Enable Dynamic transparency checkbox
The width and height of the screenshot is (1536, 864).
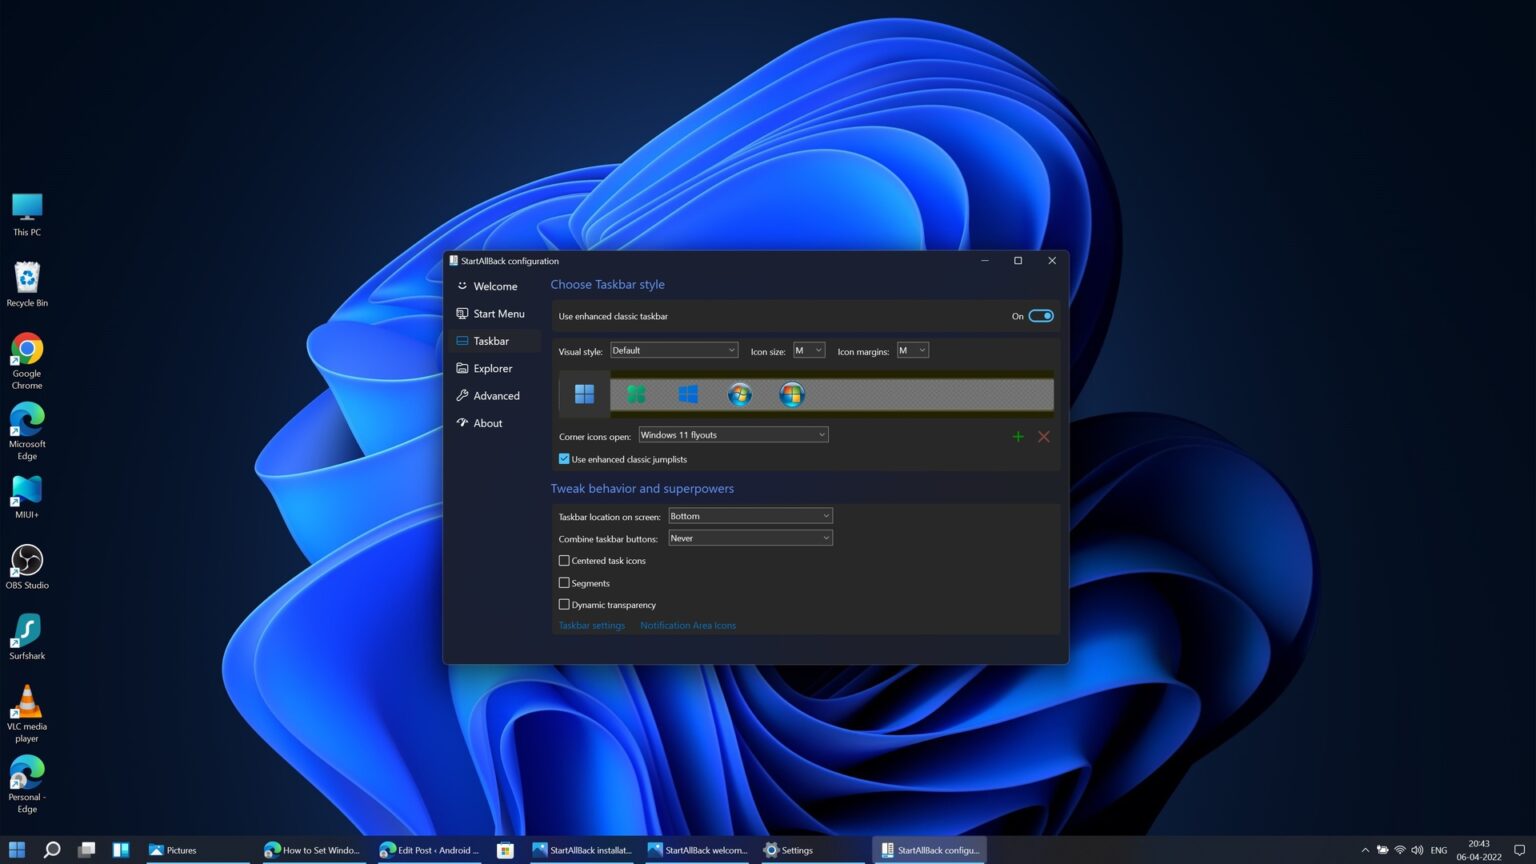564,605
